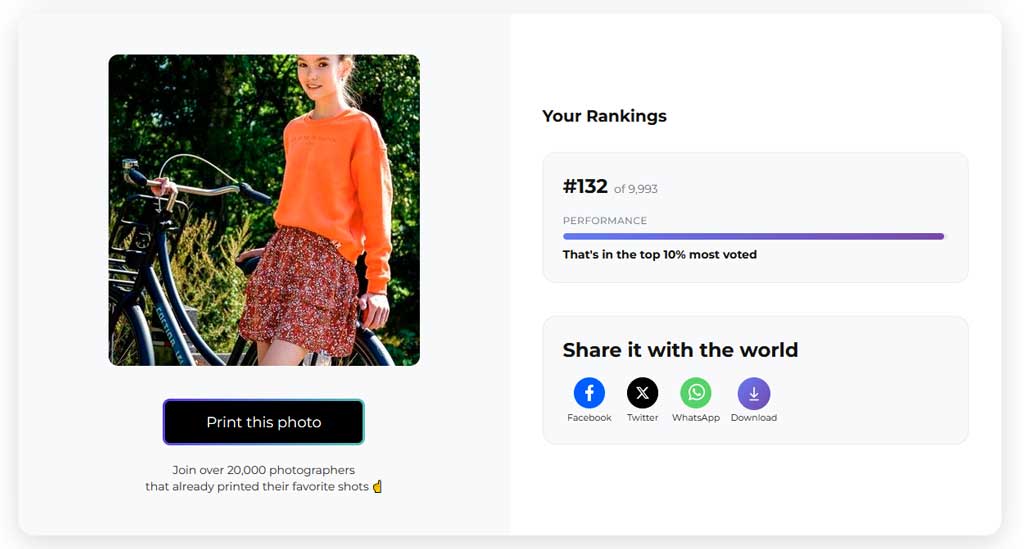Screen dimensions: 1024x549
Task: Click the Your Rankings heading
Action: [604, 116]
